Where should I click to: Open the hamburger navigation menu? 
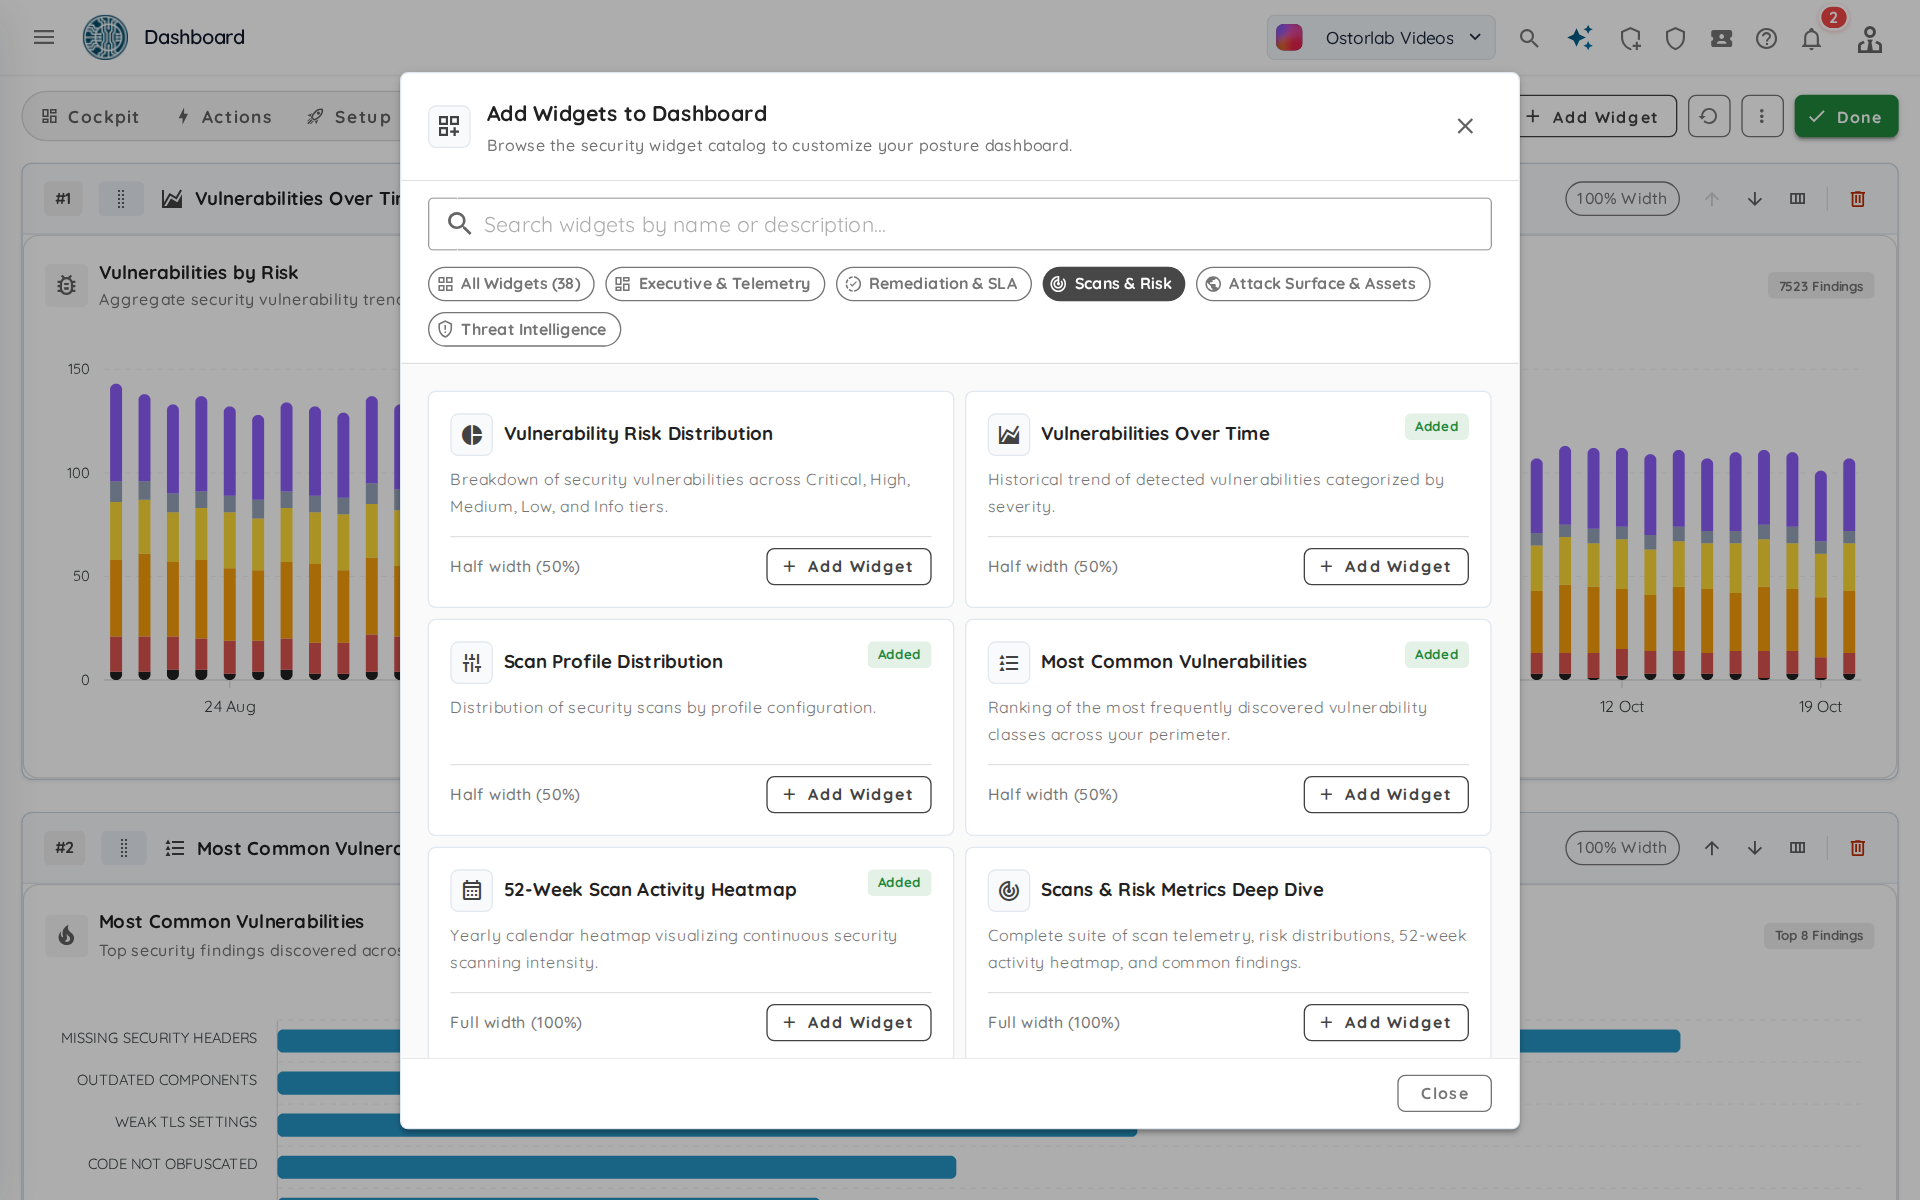44,37
